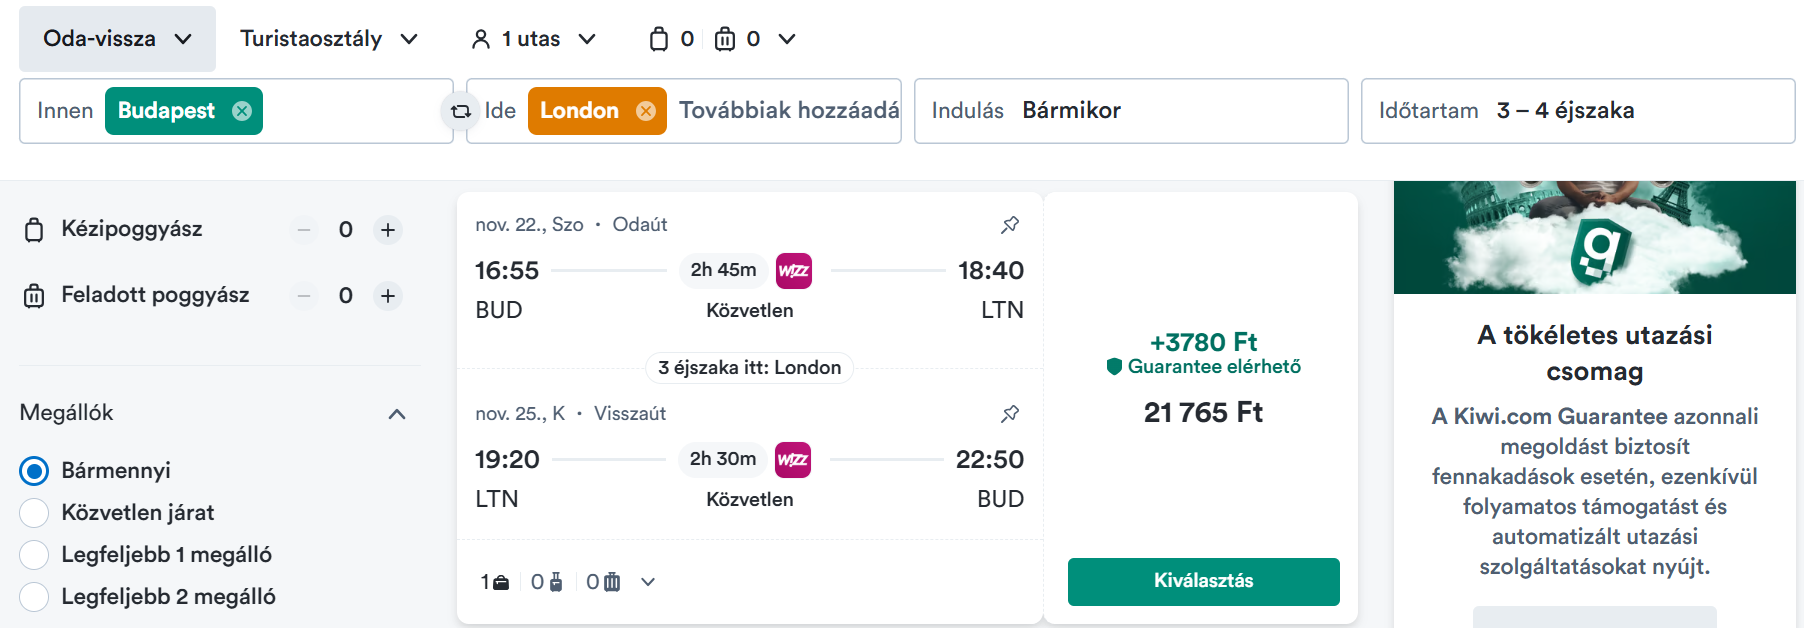The width and height of the screenshot is (1804, 628).
Task: Choose Legfeljebb 2 megálló option
Action: [34, 597]
